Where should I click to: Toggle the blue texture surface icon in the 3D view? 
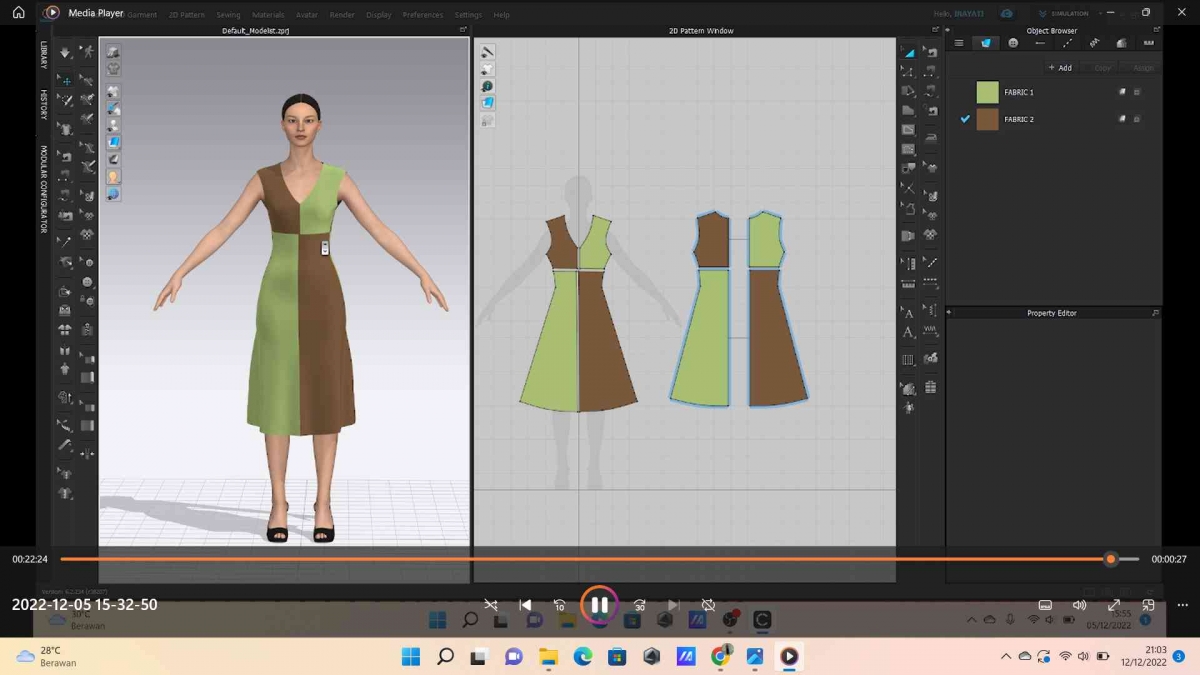point(113,142)
